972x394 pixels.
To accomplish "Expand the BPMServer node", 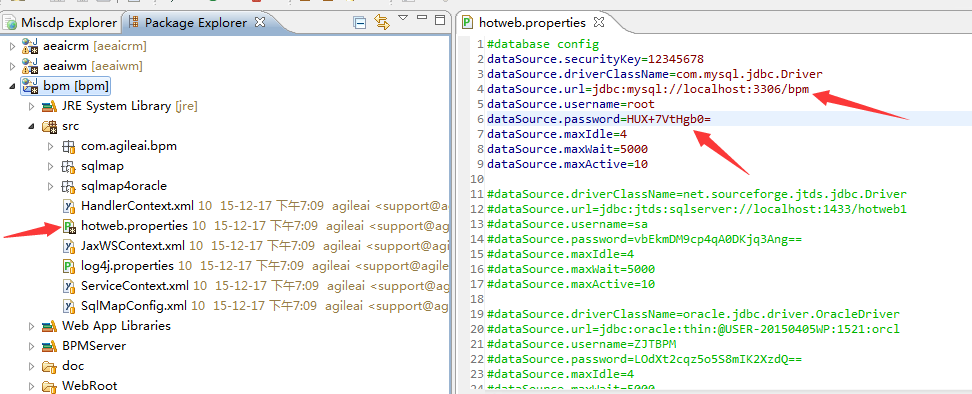I will 32,346.
